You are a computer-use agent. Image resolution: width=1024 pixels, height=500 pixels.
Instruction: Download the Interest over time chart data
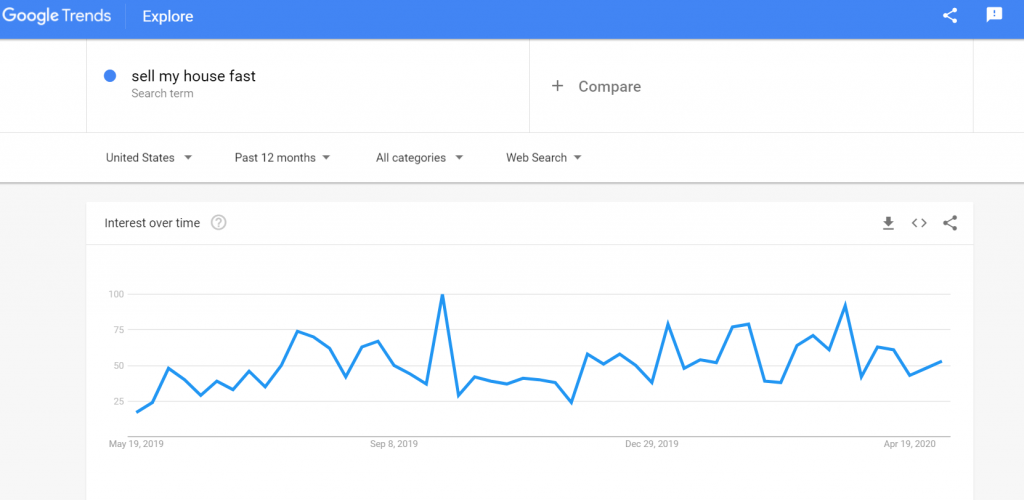click(888, 223)
